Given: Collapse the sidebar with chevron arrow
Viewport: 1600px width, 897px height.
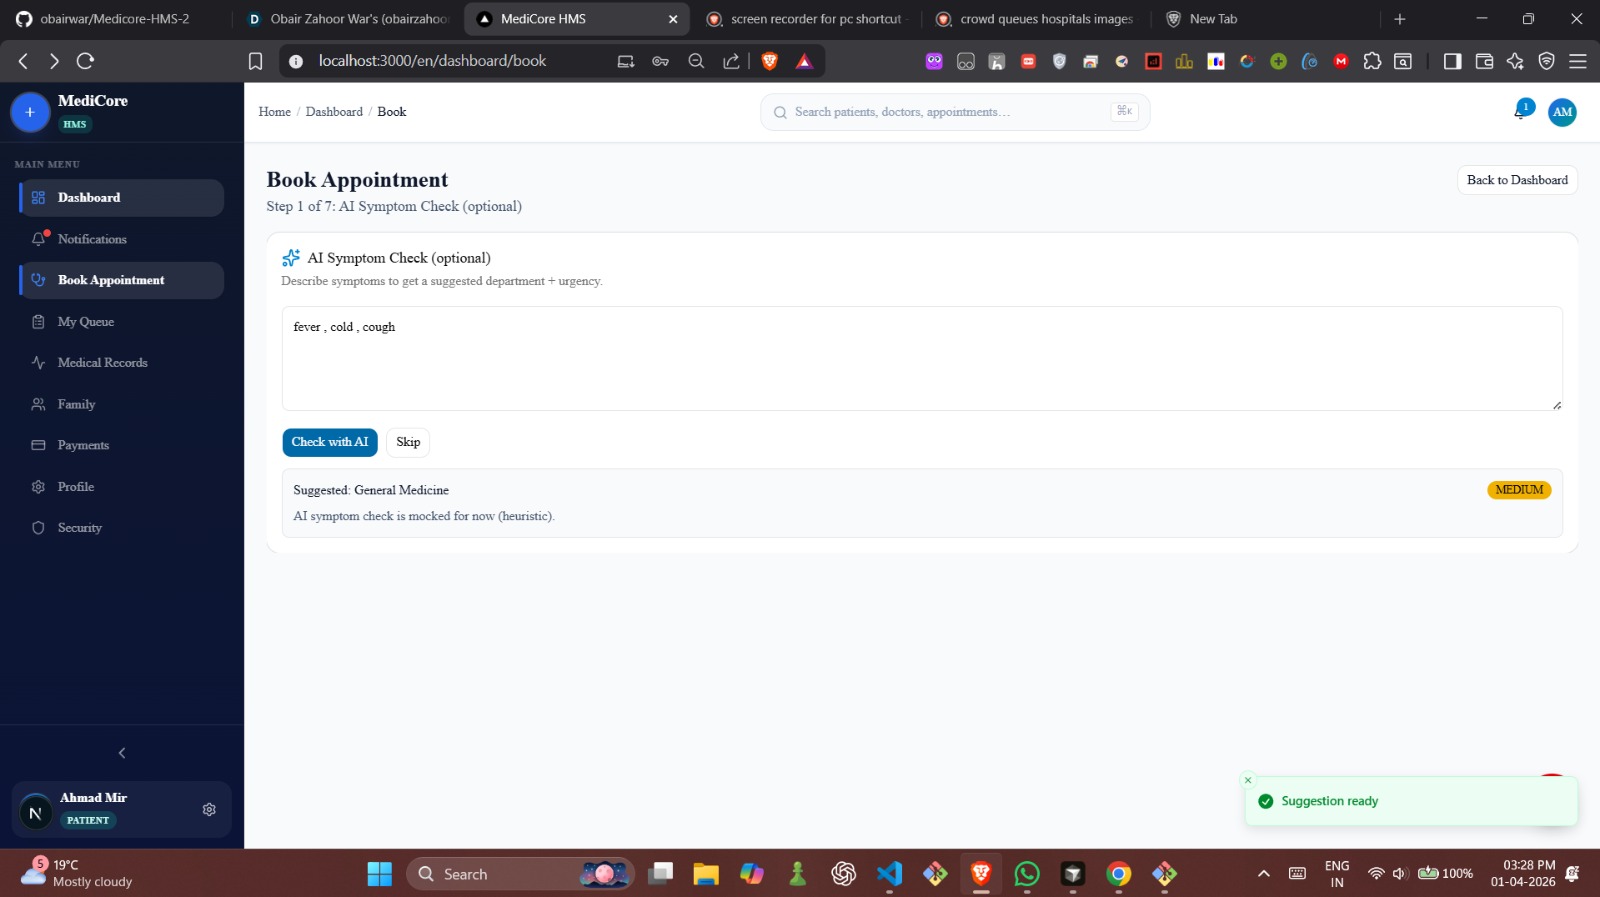Looking at the screenshot, I should (122, 753).
